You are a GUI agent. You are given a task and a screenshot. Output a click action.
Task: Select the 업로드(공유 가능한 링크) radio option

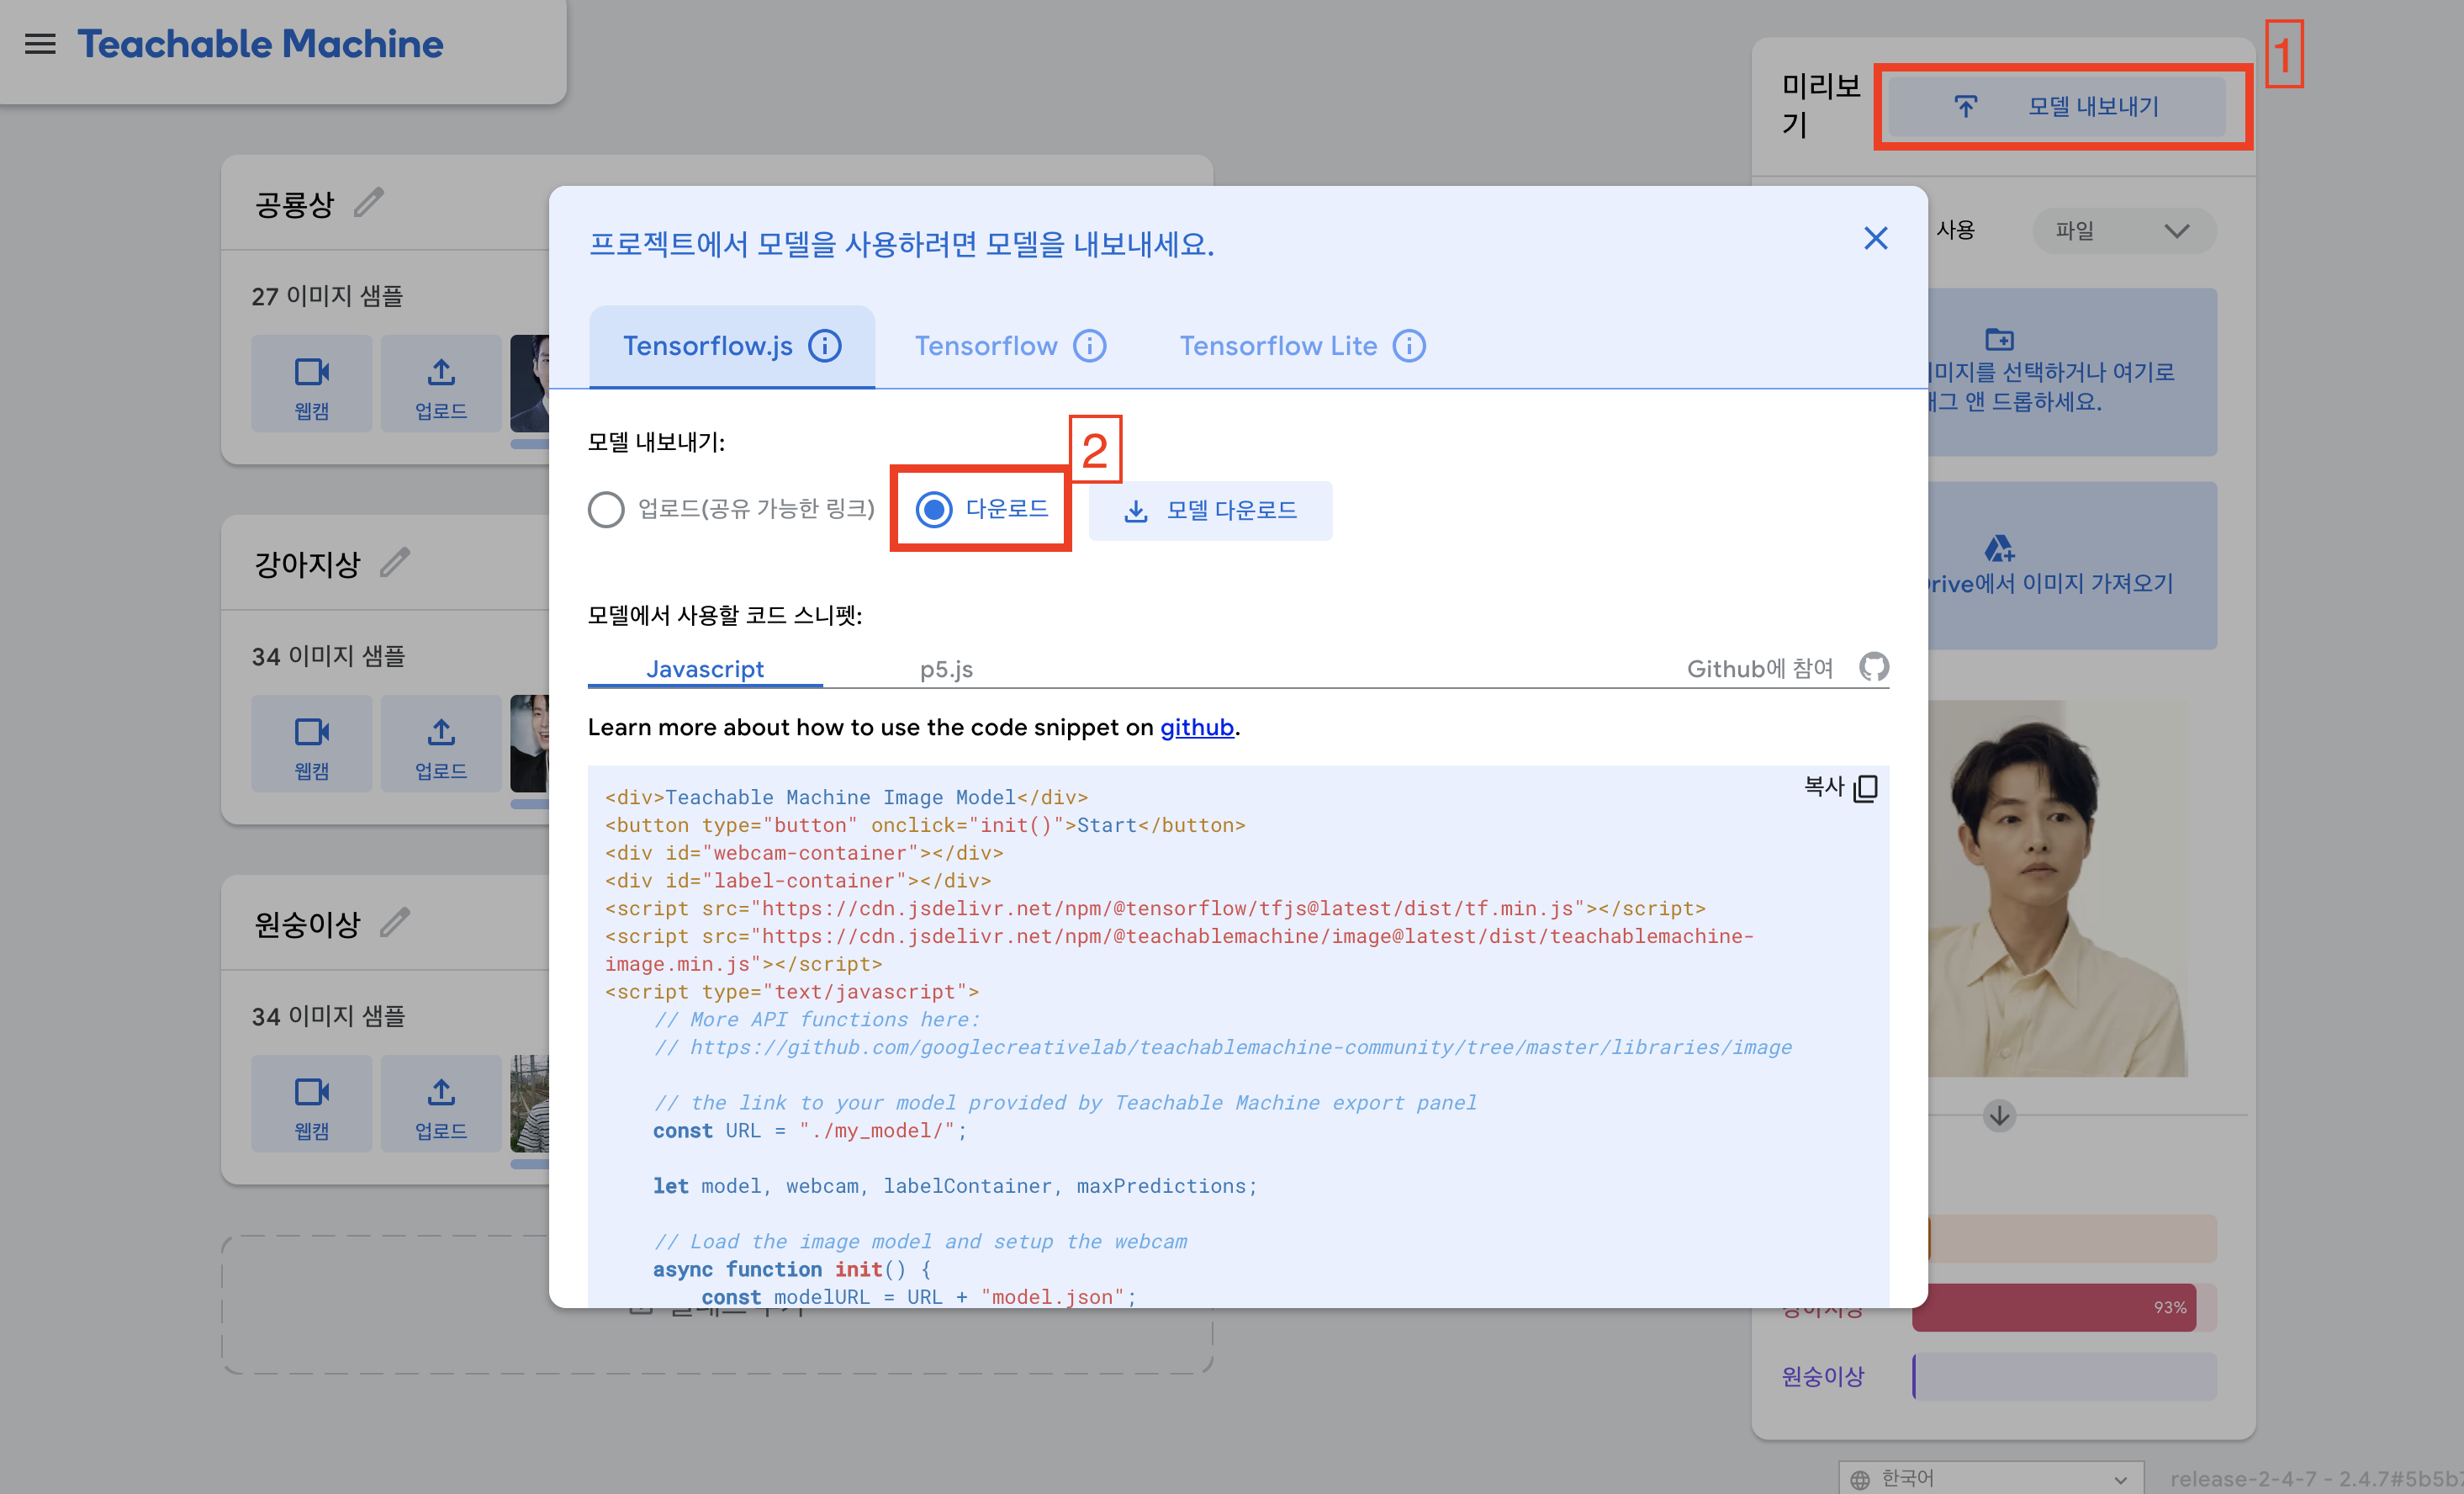click(x=606, y=509)
